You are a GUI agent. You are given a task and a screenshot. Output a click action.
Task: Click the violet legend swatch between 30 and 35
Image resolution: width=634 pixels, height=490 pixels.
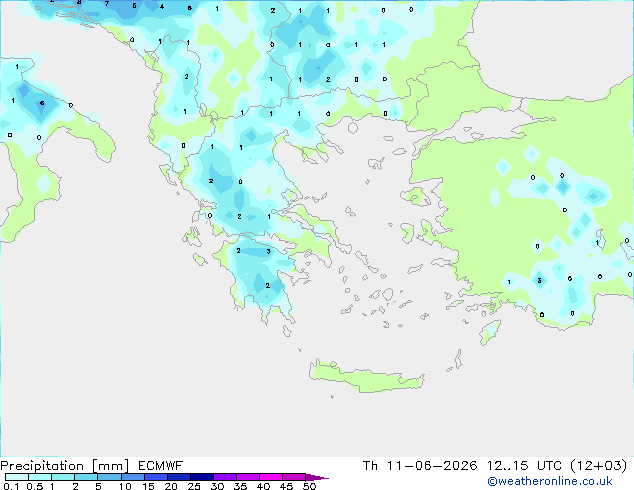click(x=225, y=477)
